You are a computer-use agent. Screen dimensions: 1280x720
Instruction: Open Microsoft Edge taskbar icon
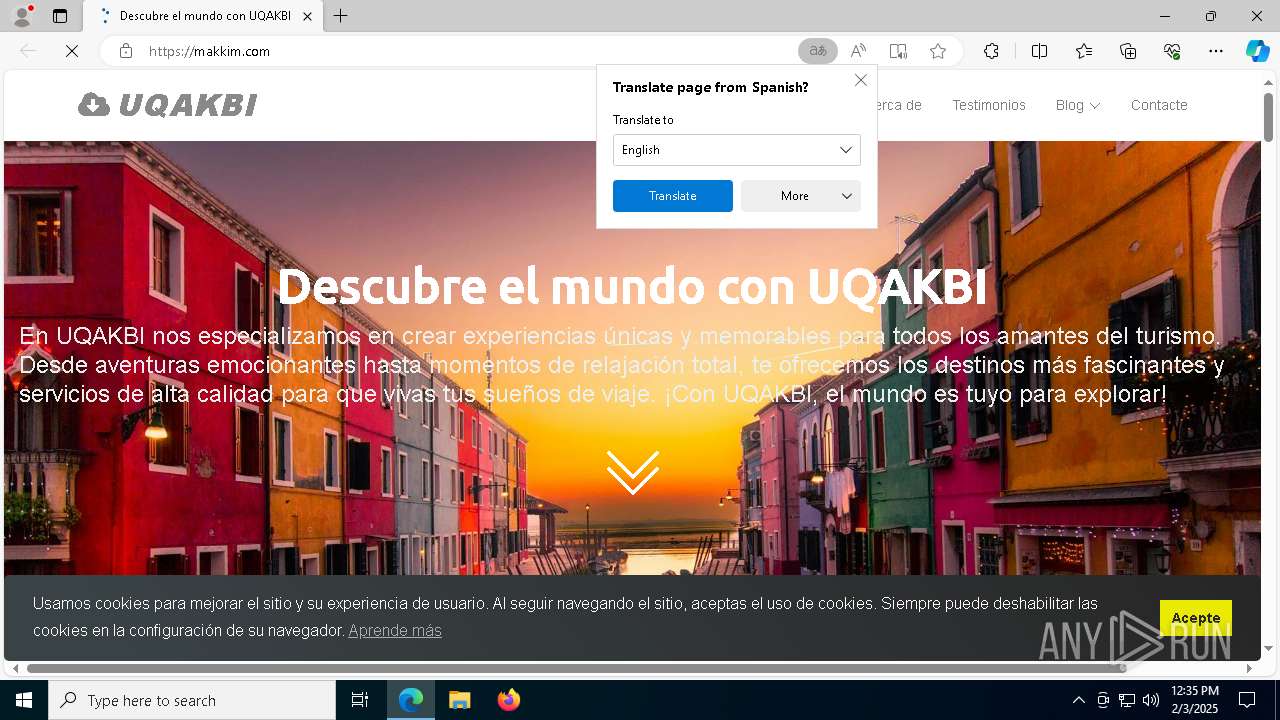(x=411, y=700)
